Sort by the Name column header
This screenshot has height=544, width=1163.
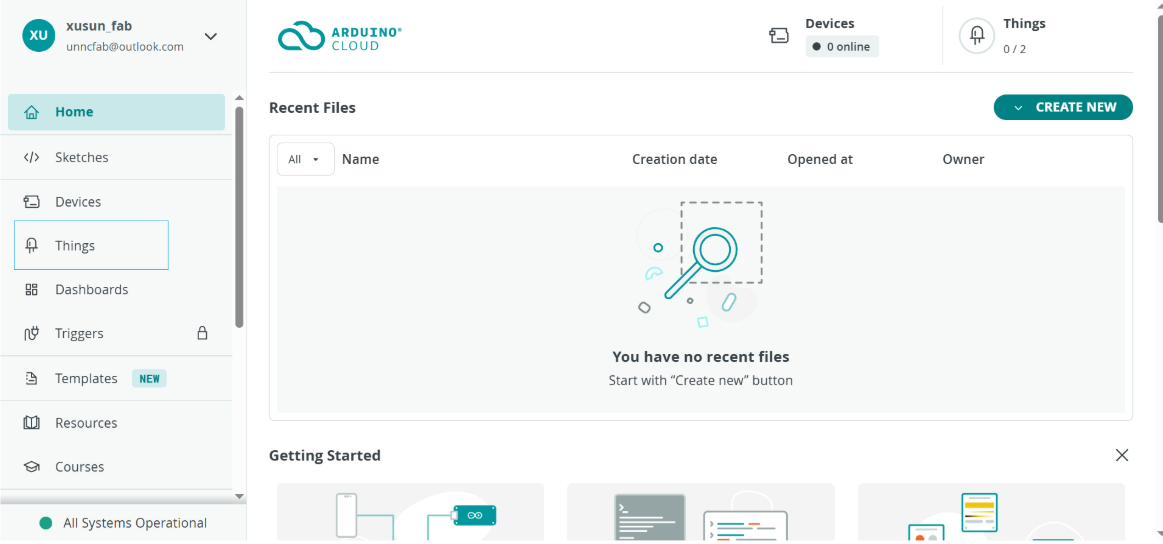(360, 159)
